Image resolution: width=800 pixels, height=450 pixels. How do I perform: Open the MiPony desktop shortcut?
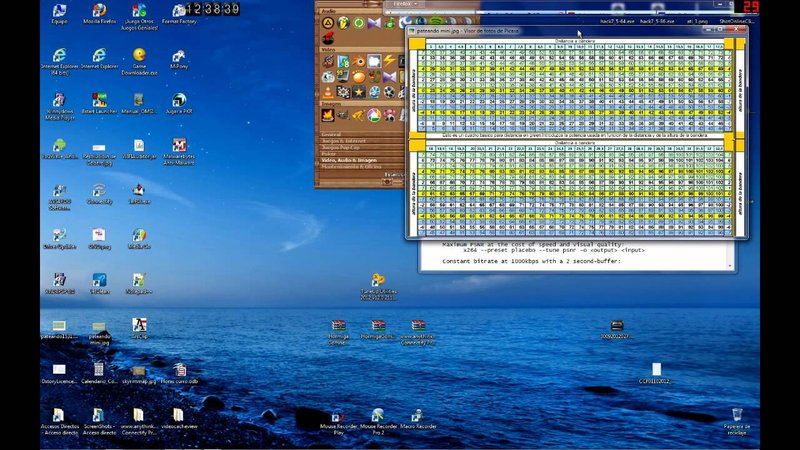(x=179, y=59)
